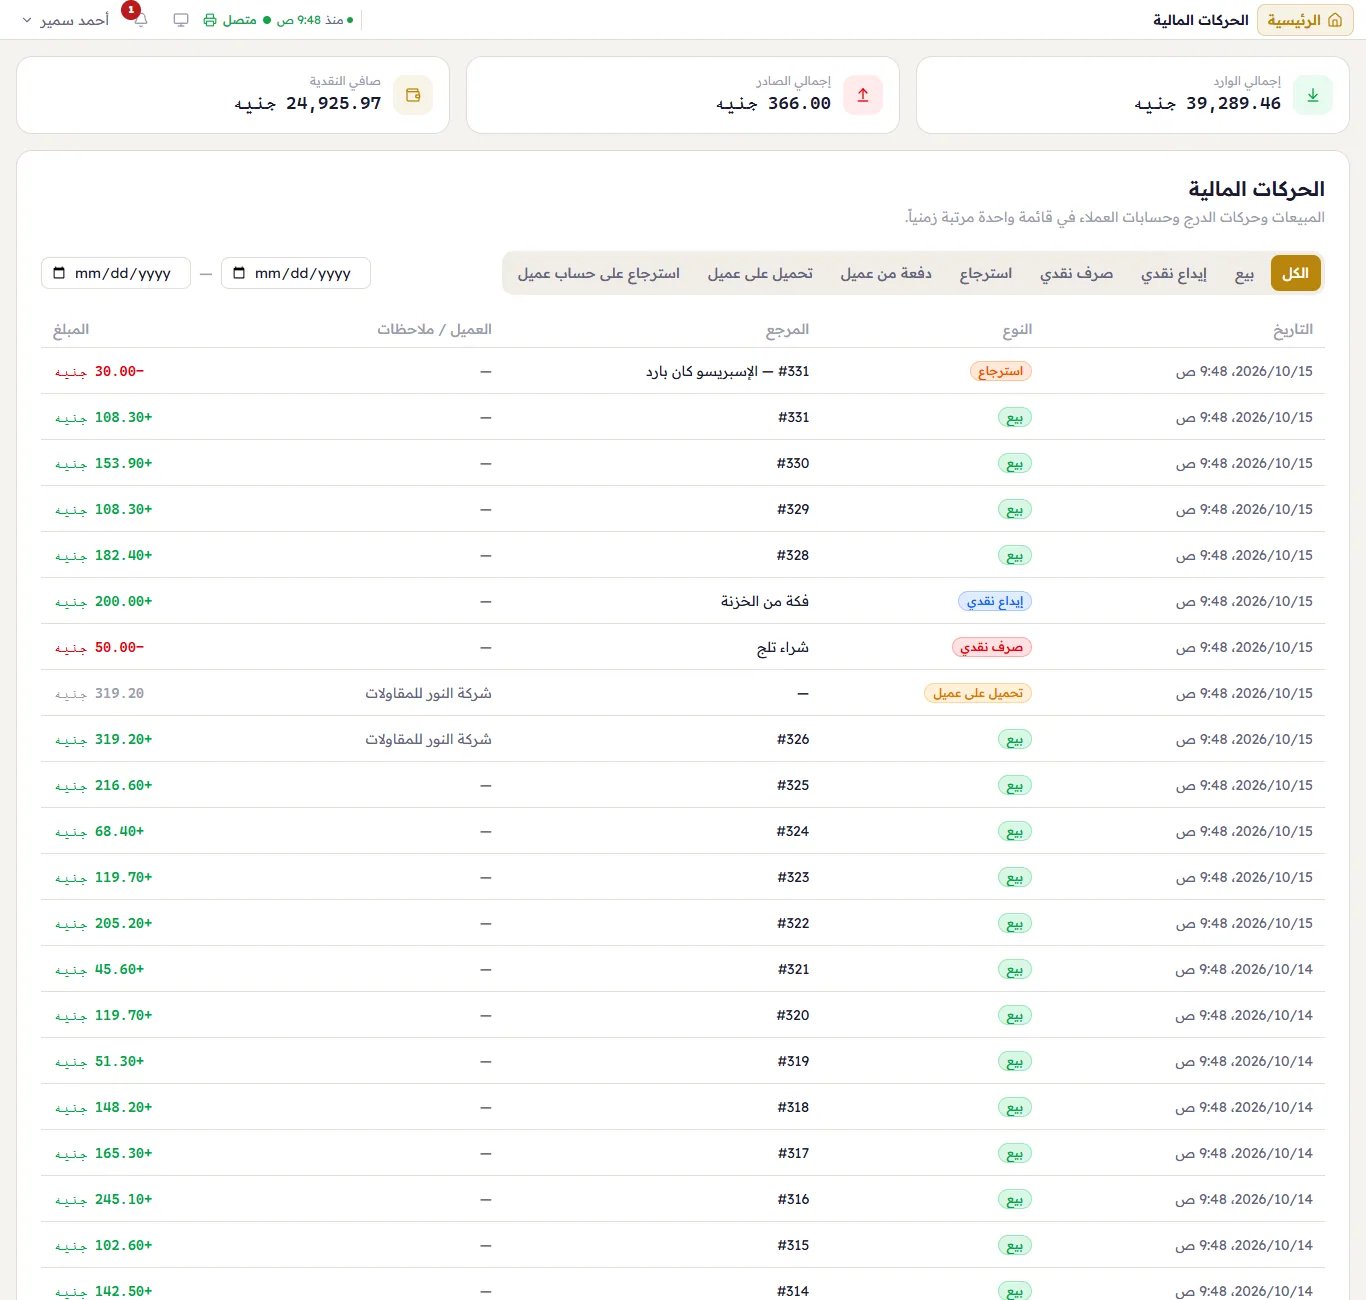Click the green download icon on إجمالي الوارد card
1366x1300 pixels.
pos(1313,95)
